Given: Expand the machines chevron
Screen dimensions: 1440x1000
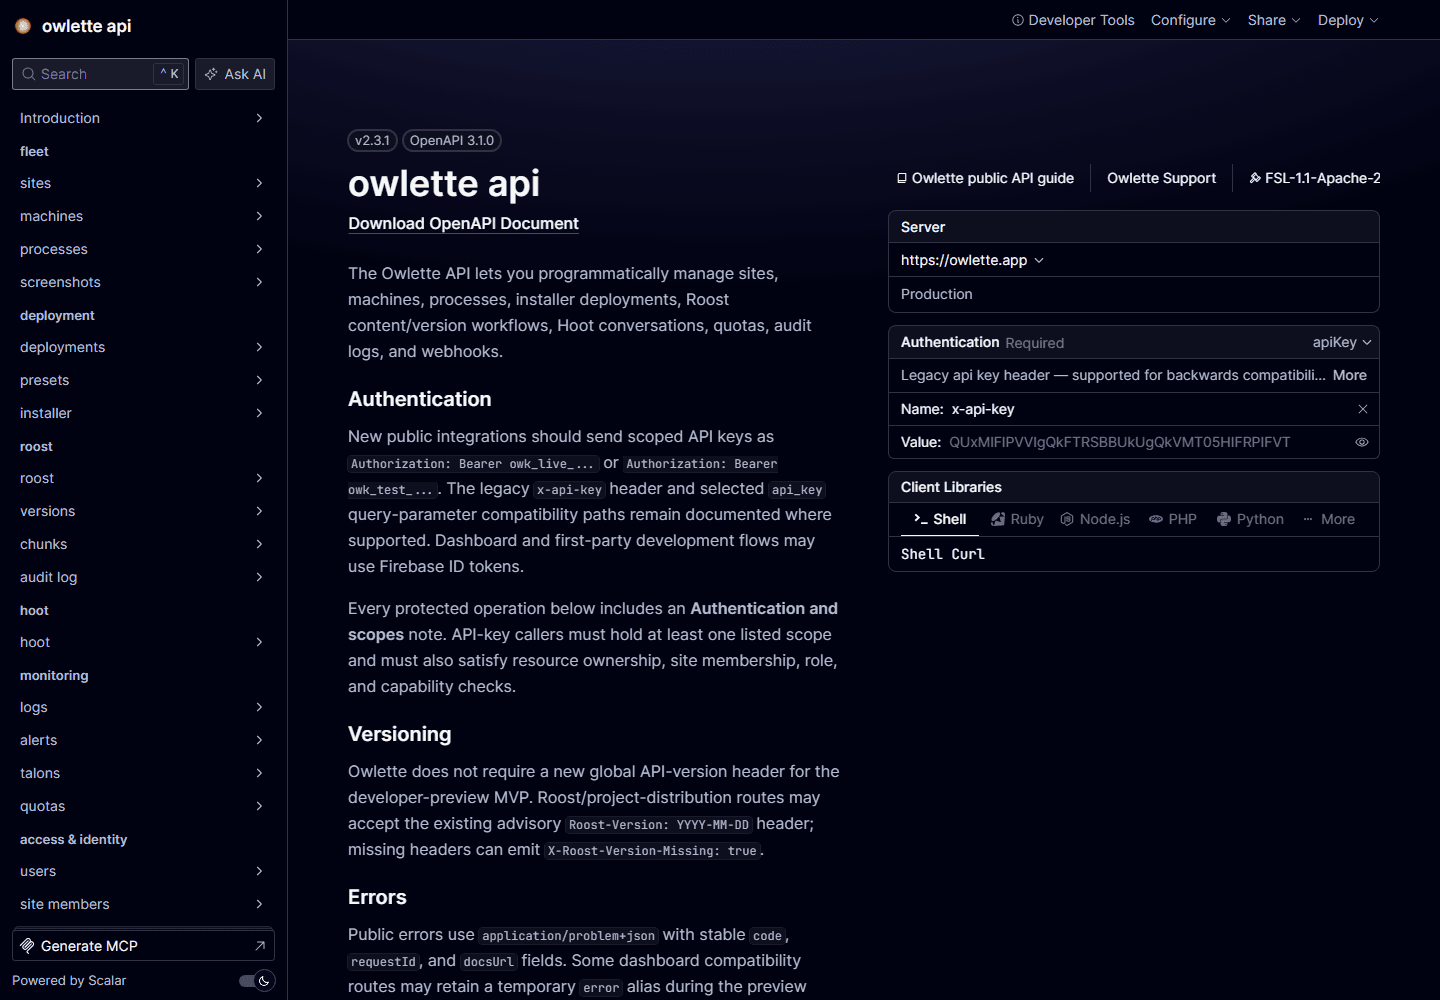Looking at the screenshot, I should pos(259,216).
